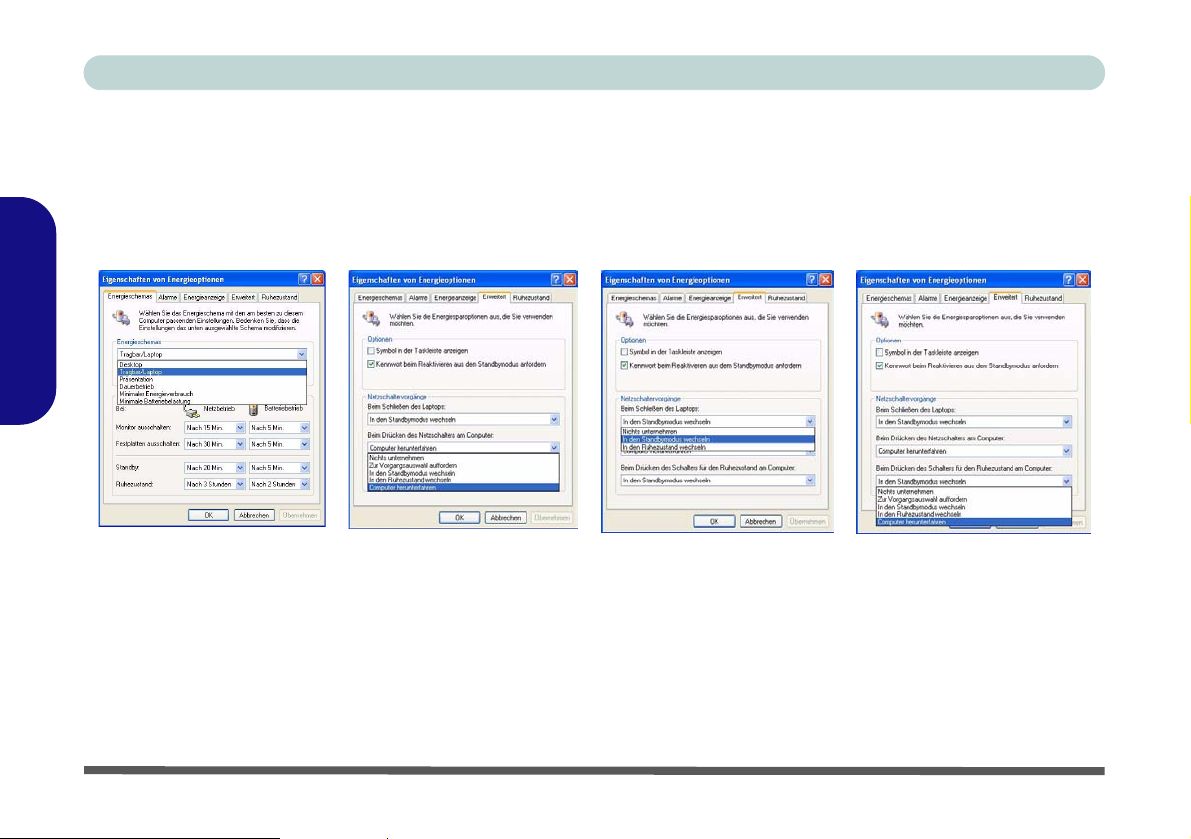This screenshot has width=1191, height=839.
Task: Open help in the dialog with sleep-switch list open
Action: (x=1069, y=279)
